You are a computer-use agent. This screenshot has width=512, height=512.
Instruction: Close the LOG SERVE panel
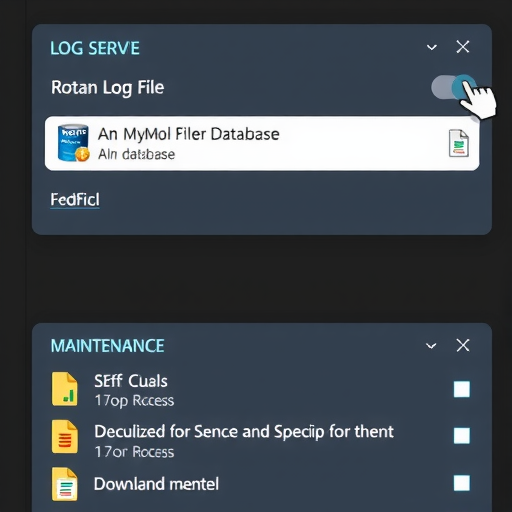tap(463, 47)
